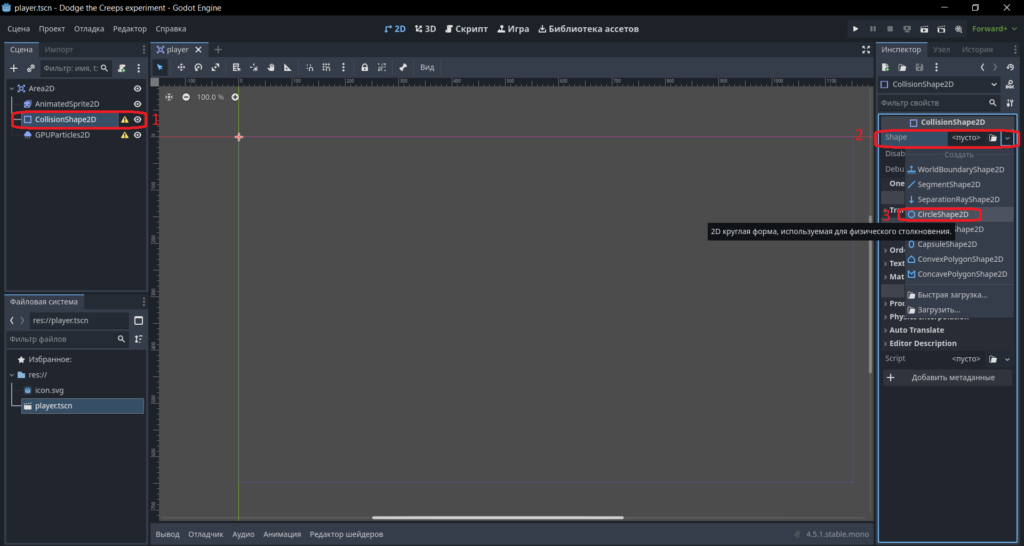Select the Rotate mode tool
This screenshot has width=1024, height=546.
tap(199, 67)
